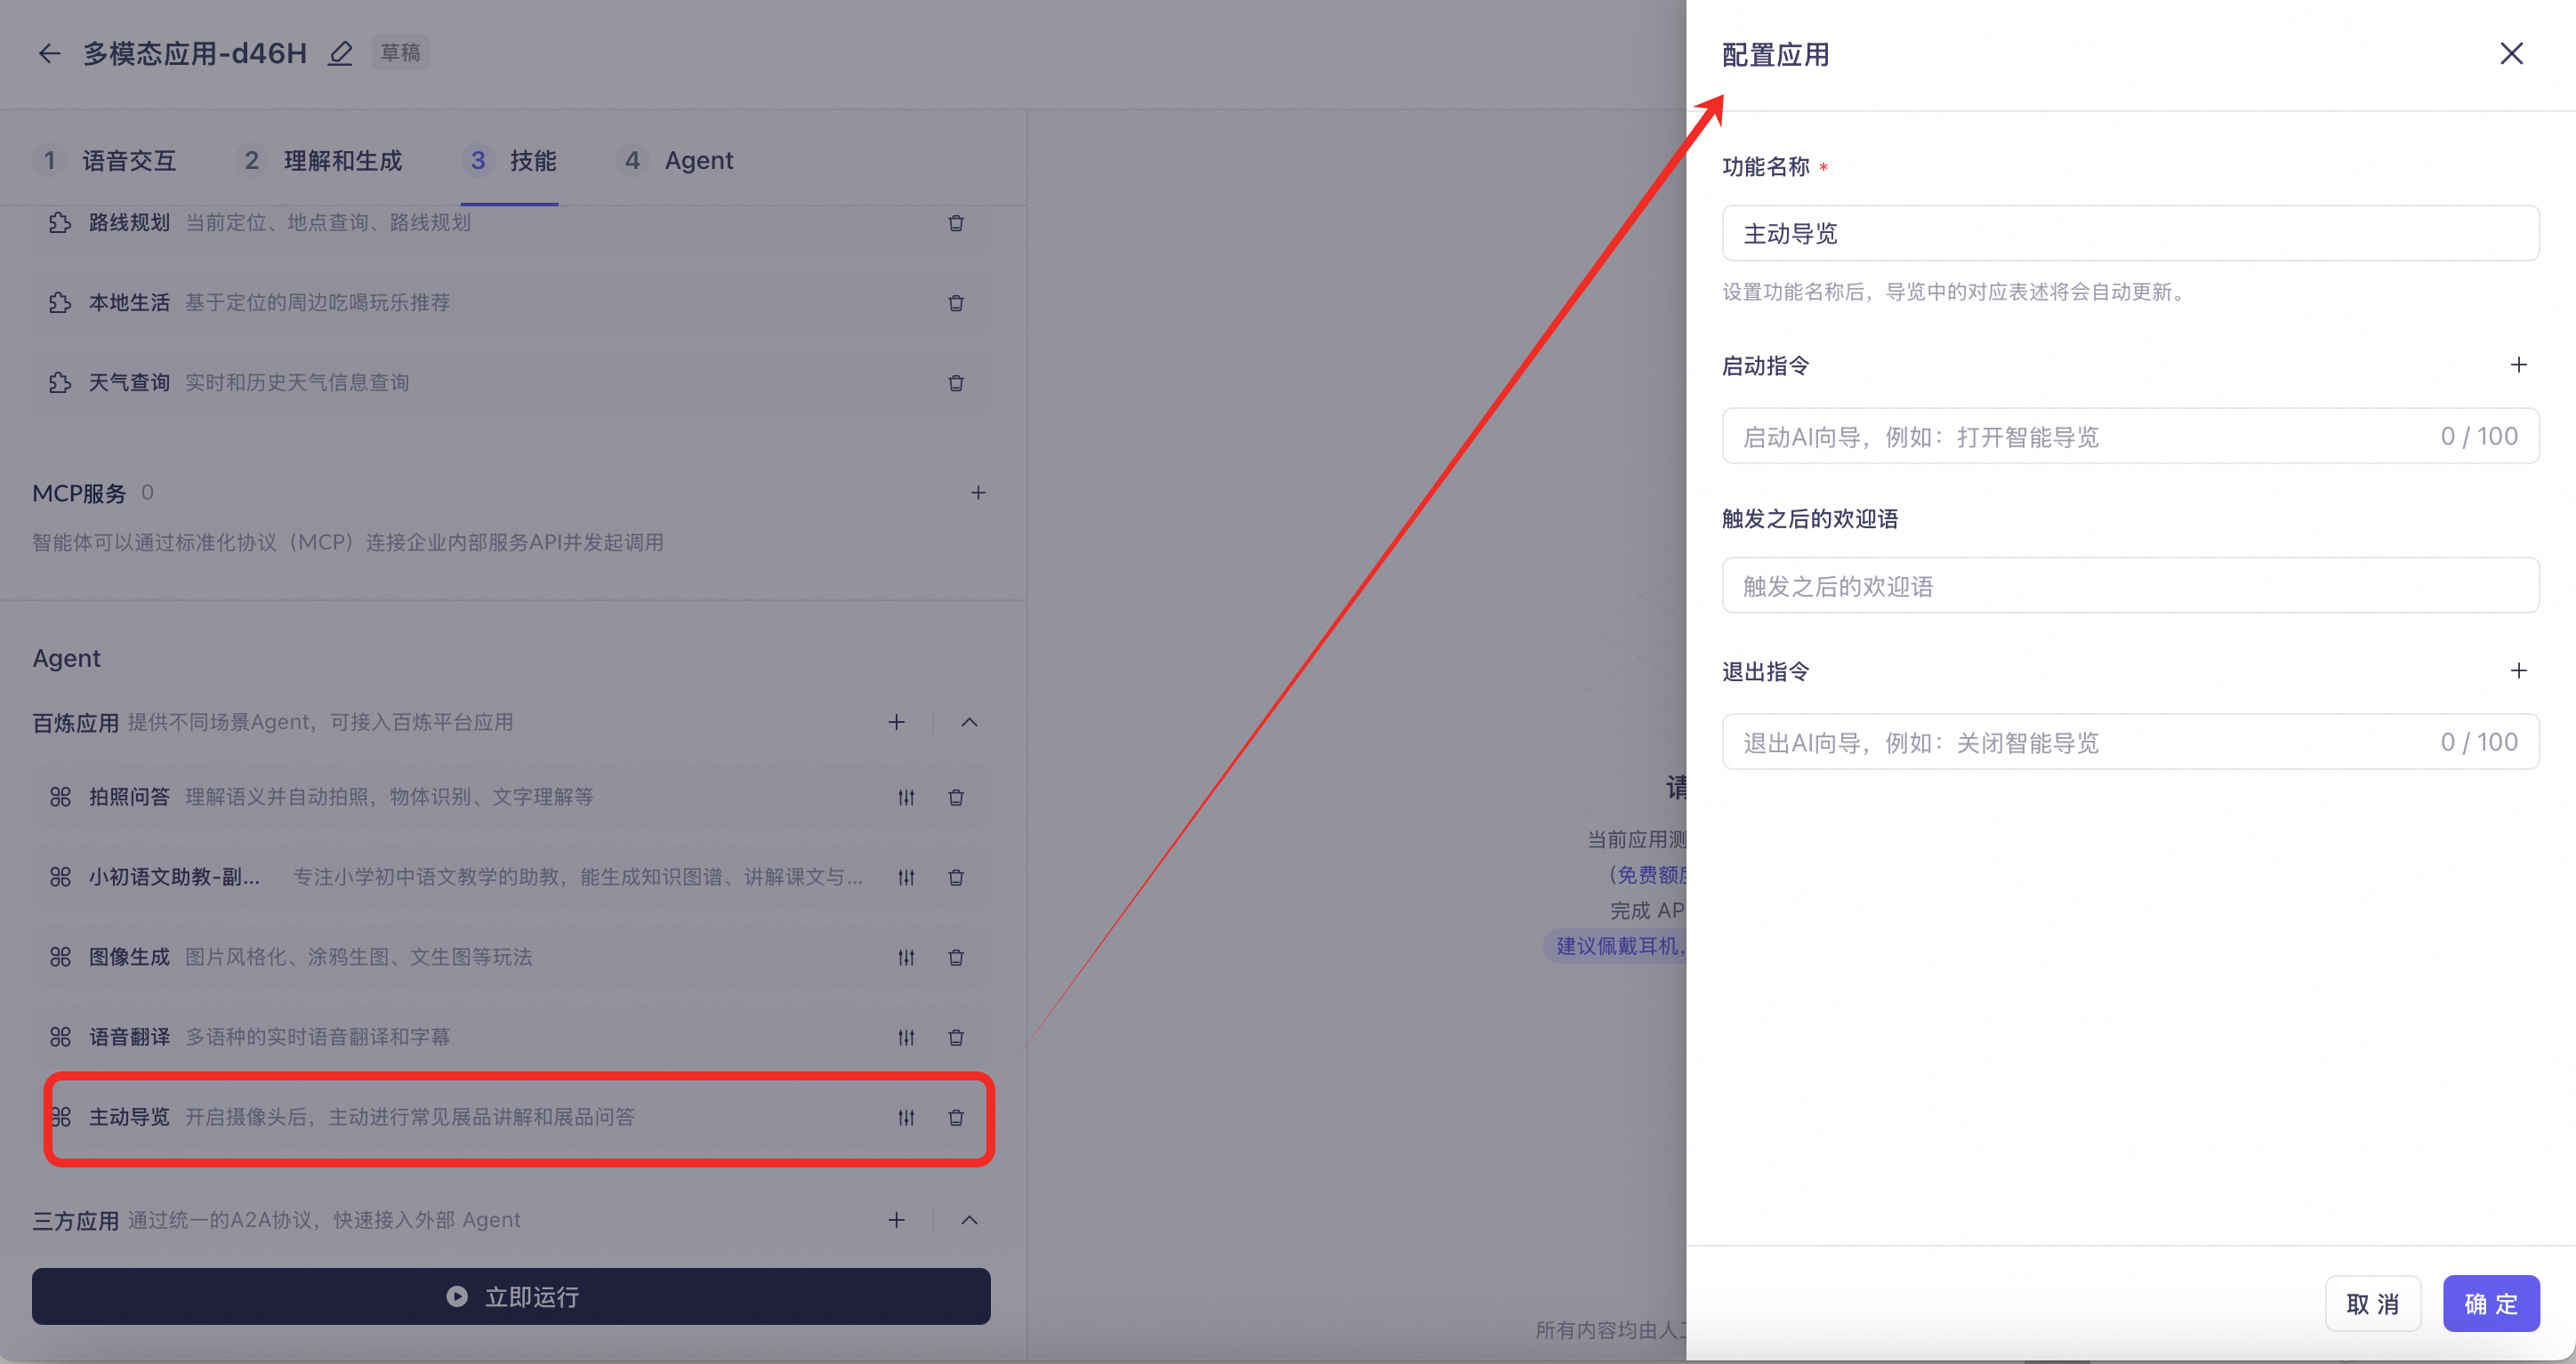Add a new MCP服务
This screenshot has width=2576, height=1364.
tap(977, 493)
